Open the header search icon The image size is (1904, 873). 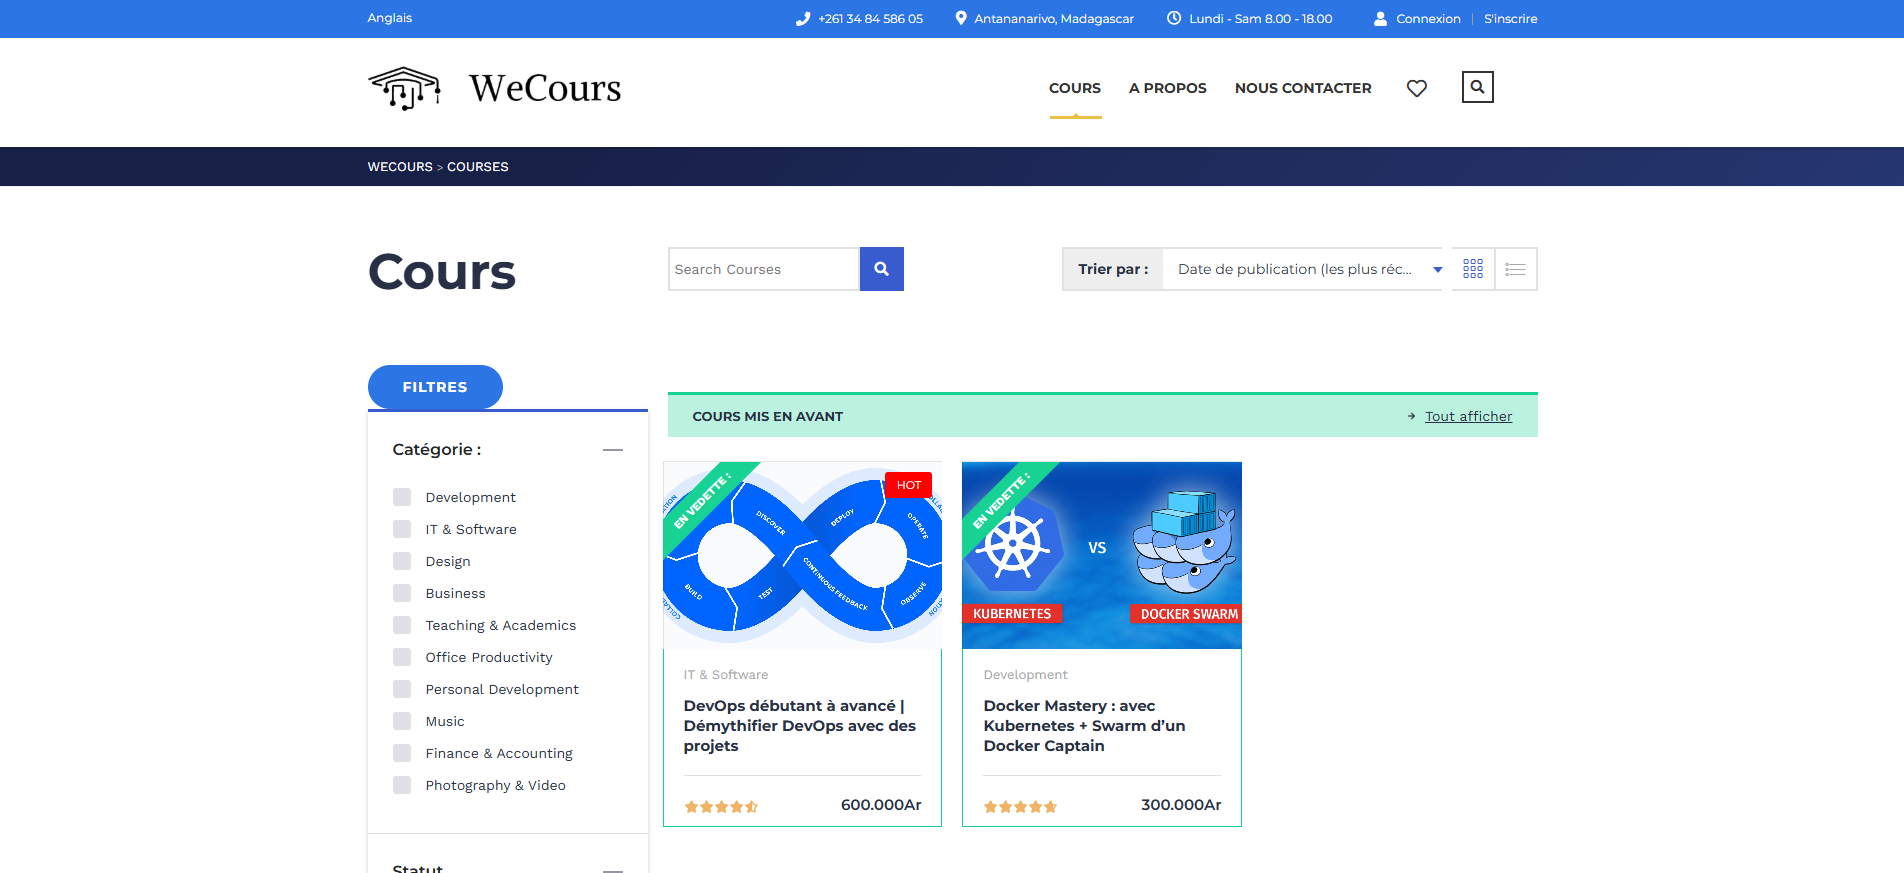[x=1477, y=87]
